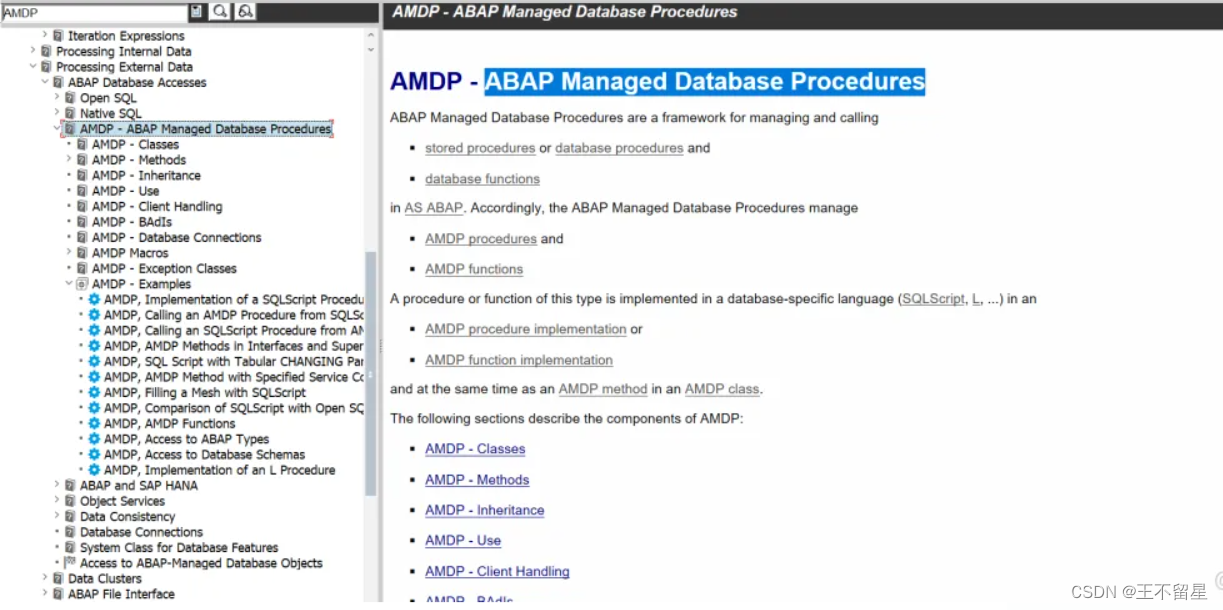Click the book icon of Data Consistency
Viewport: 1223px width, 610px height.
pos(70,517)
